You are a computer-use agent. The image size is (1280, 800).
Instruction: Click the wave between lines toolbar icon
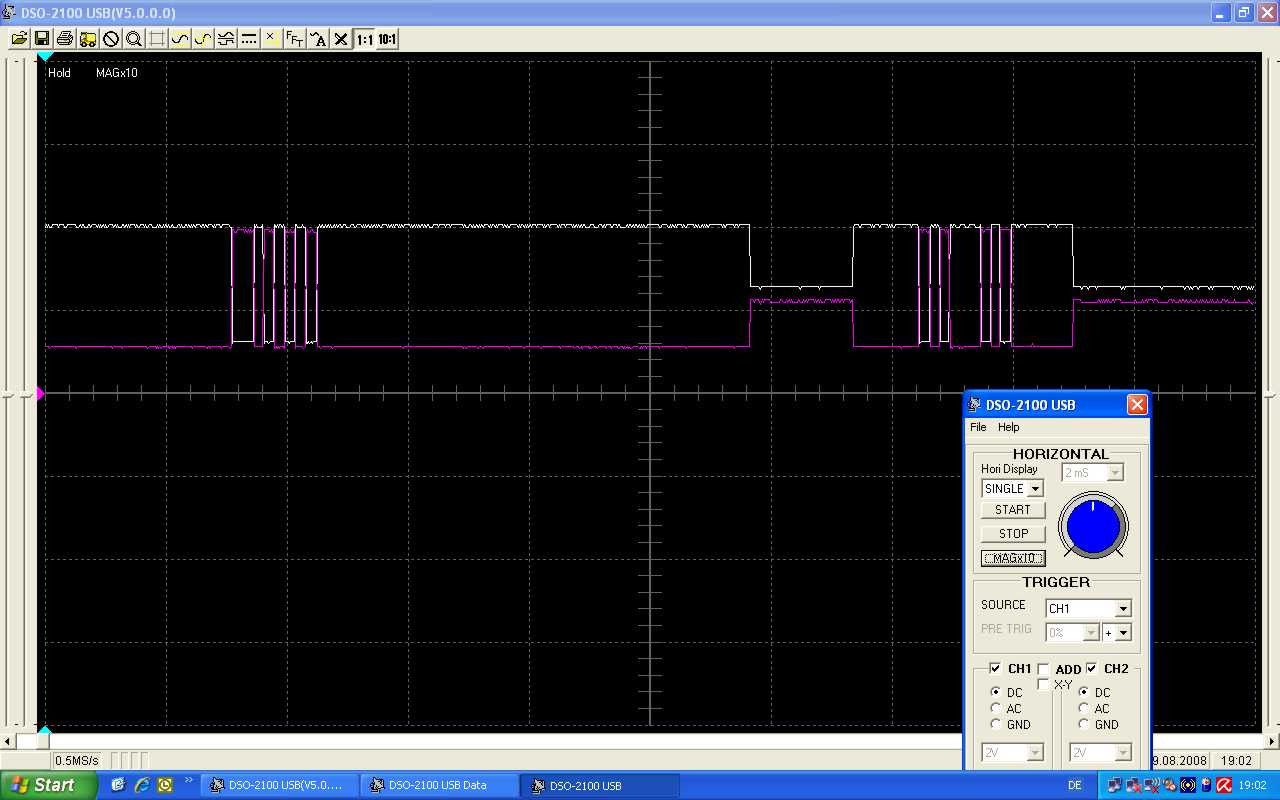[x=226, y=39]
